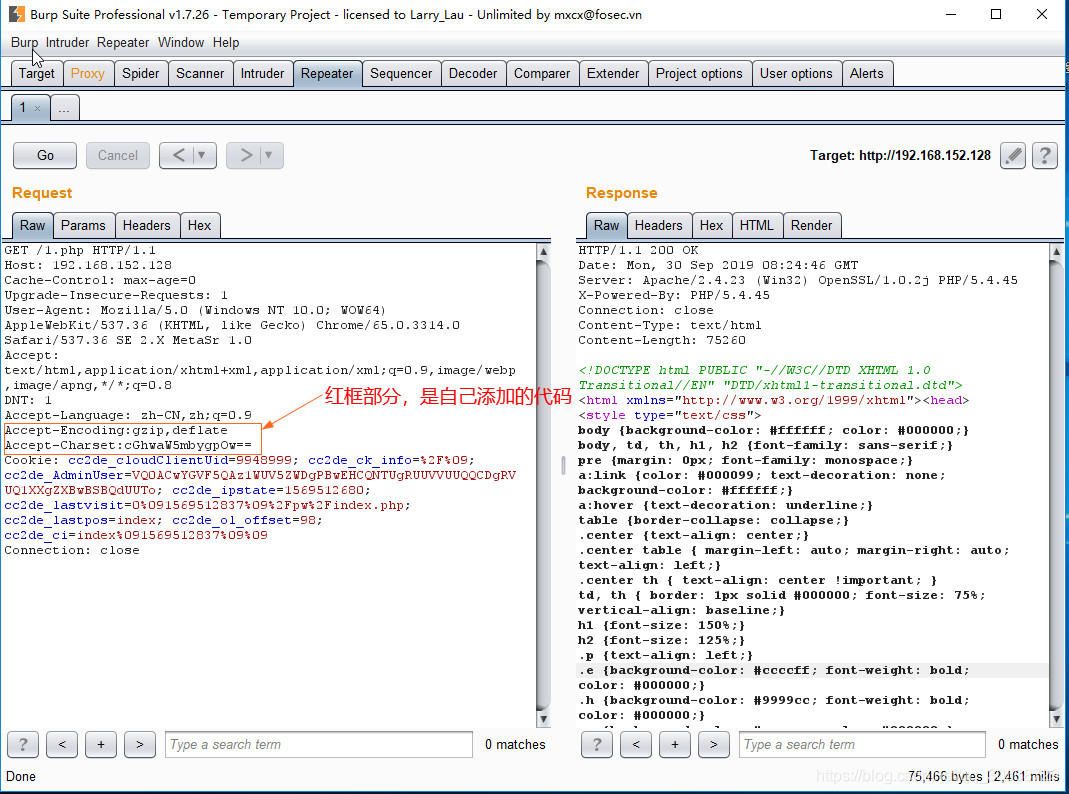The image size is (1069, 794).
Task: Click the response pane scroll-down arrow
Action: click(1056, 719)
